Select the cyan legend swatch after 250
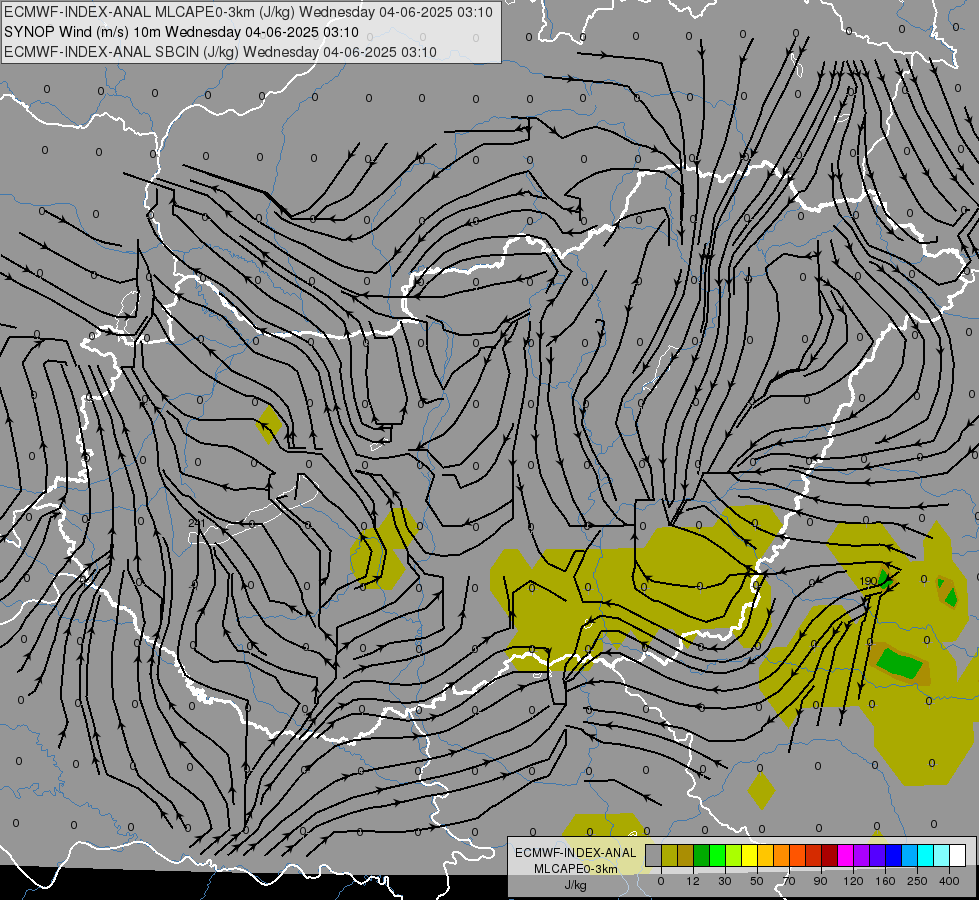979x900 pixels. pyautogui.click(x=926, y=855)
